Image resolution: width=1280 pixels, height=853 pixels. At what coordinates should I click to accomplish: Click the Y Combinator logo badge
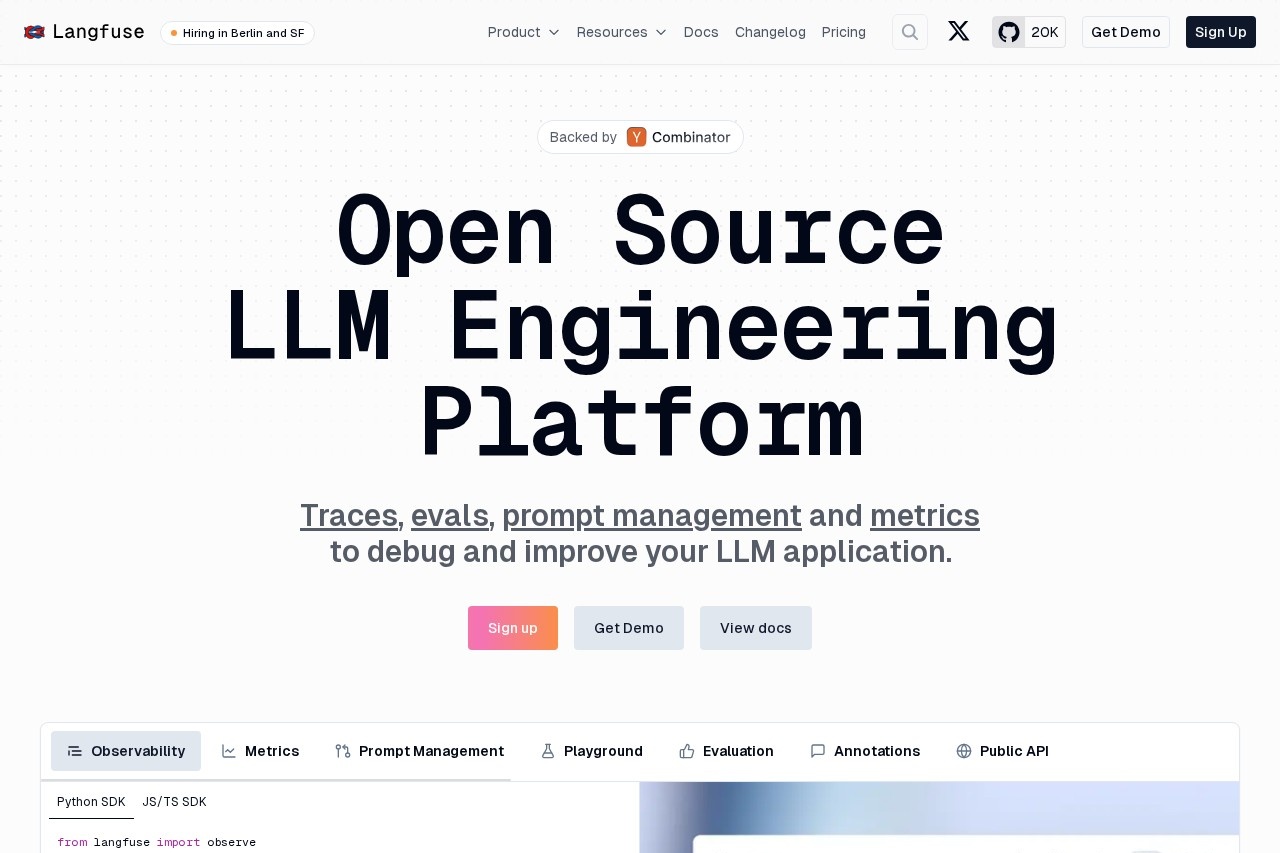[636, 137]
